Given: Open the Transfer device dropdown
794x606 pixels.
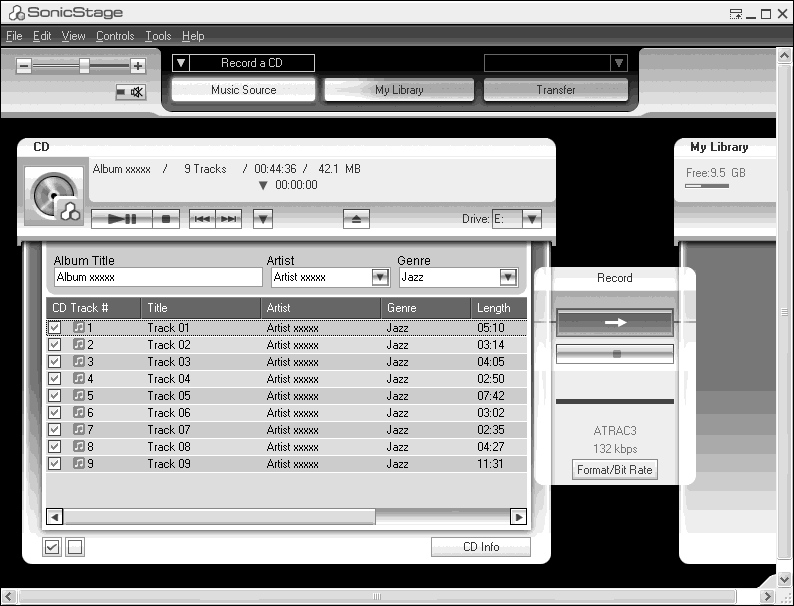Looking at the screenshot, I should tap(619, 63).
